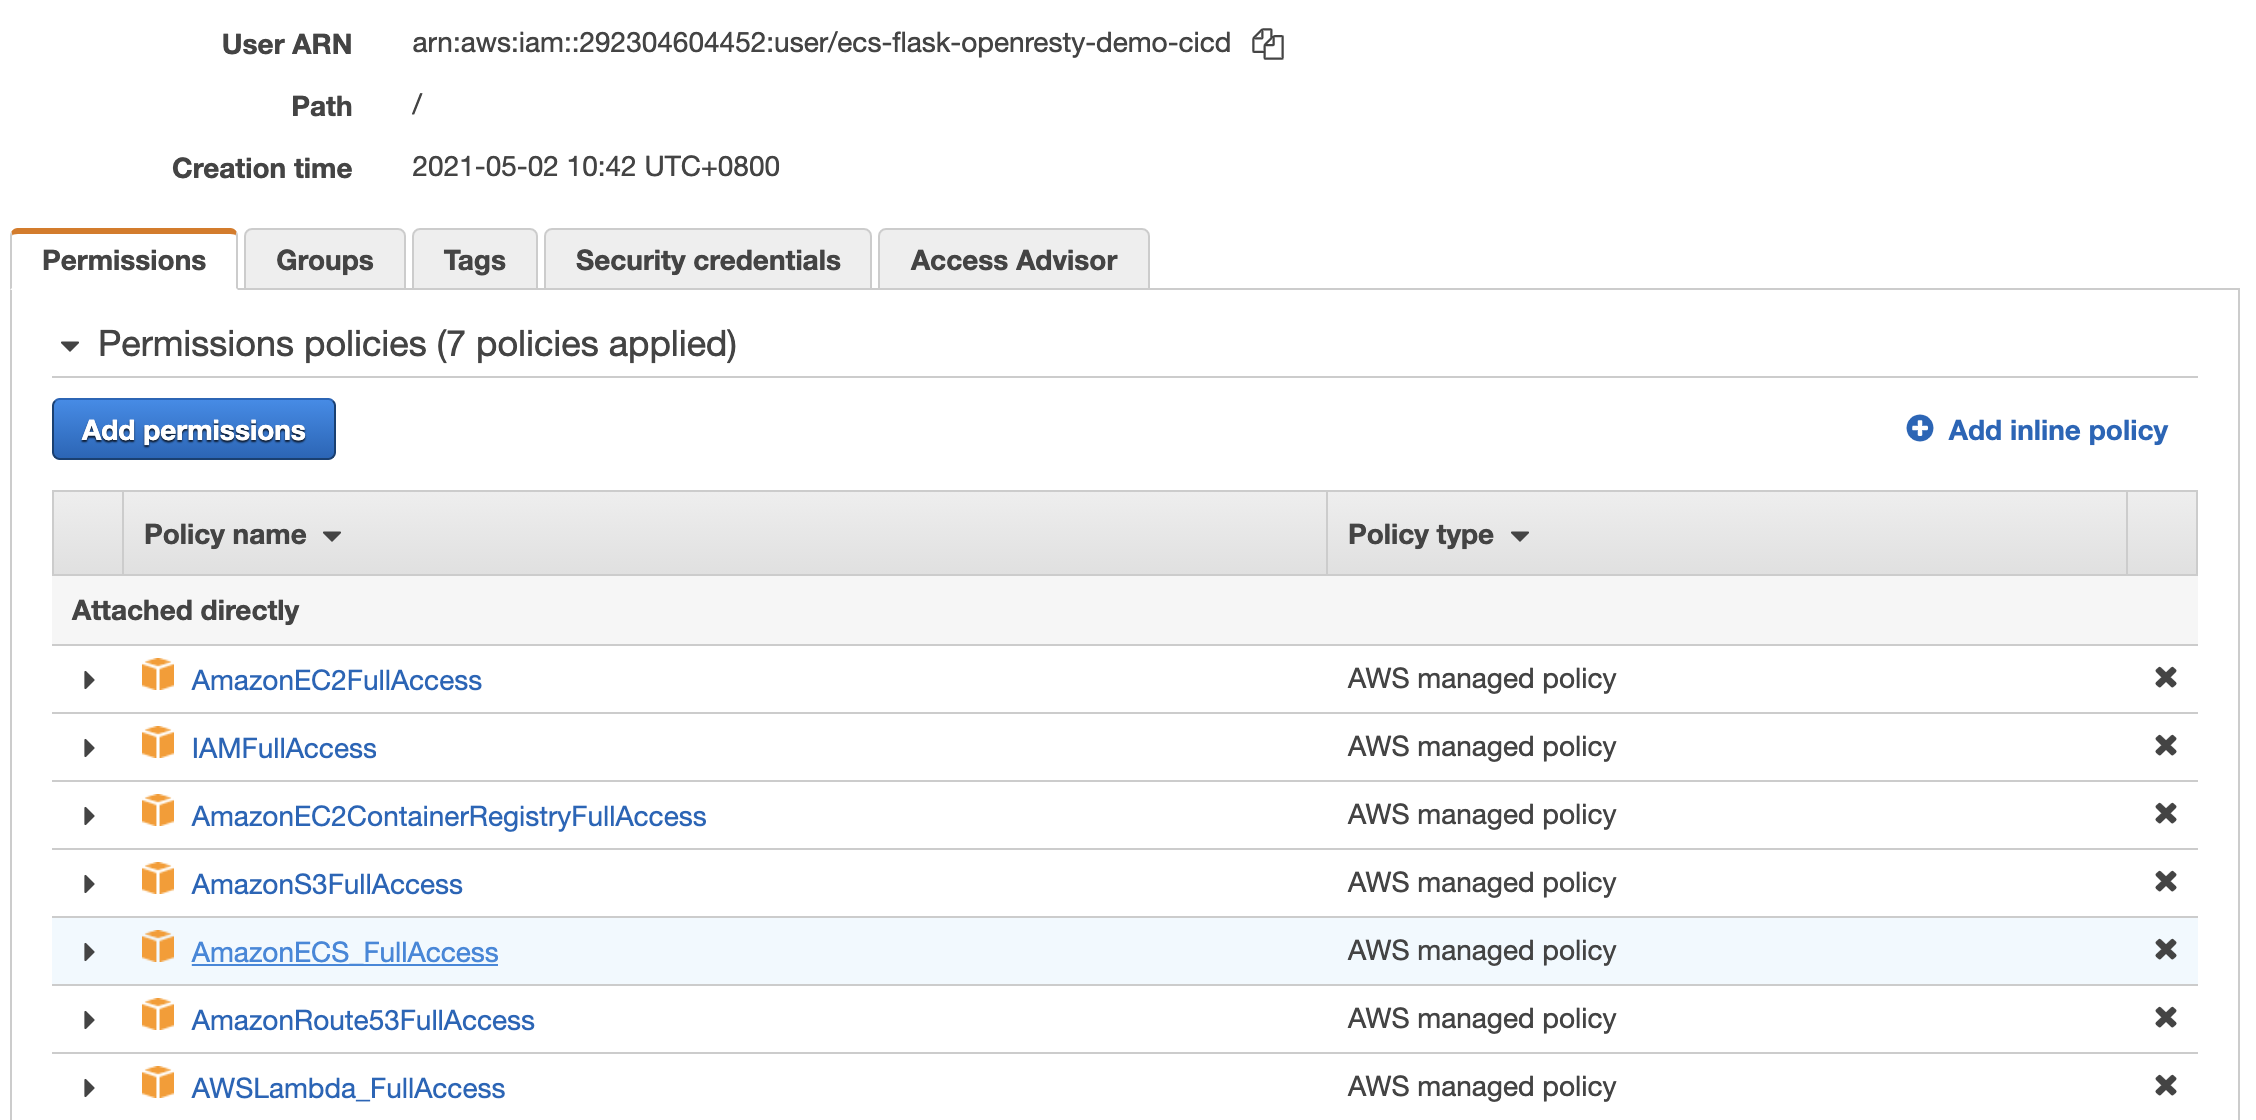Open the AmazonECS_FullAccess policy link
The image size is (2256, 1120).
[344, 952]
